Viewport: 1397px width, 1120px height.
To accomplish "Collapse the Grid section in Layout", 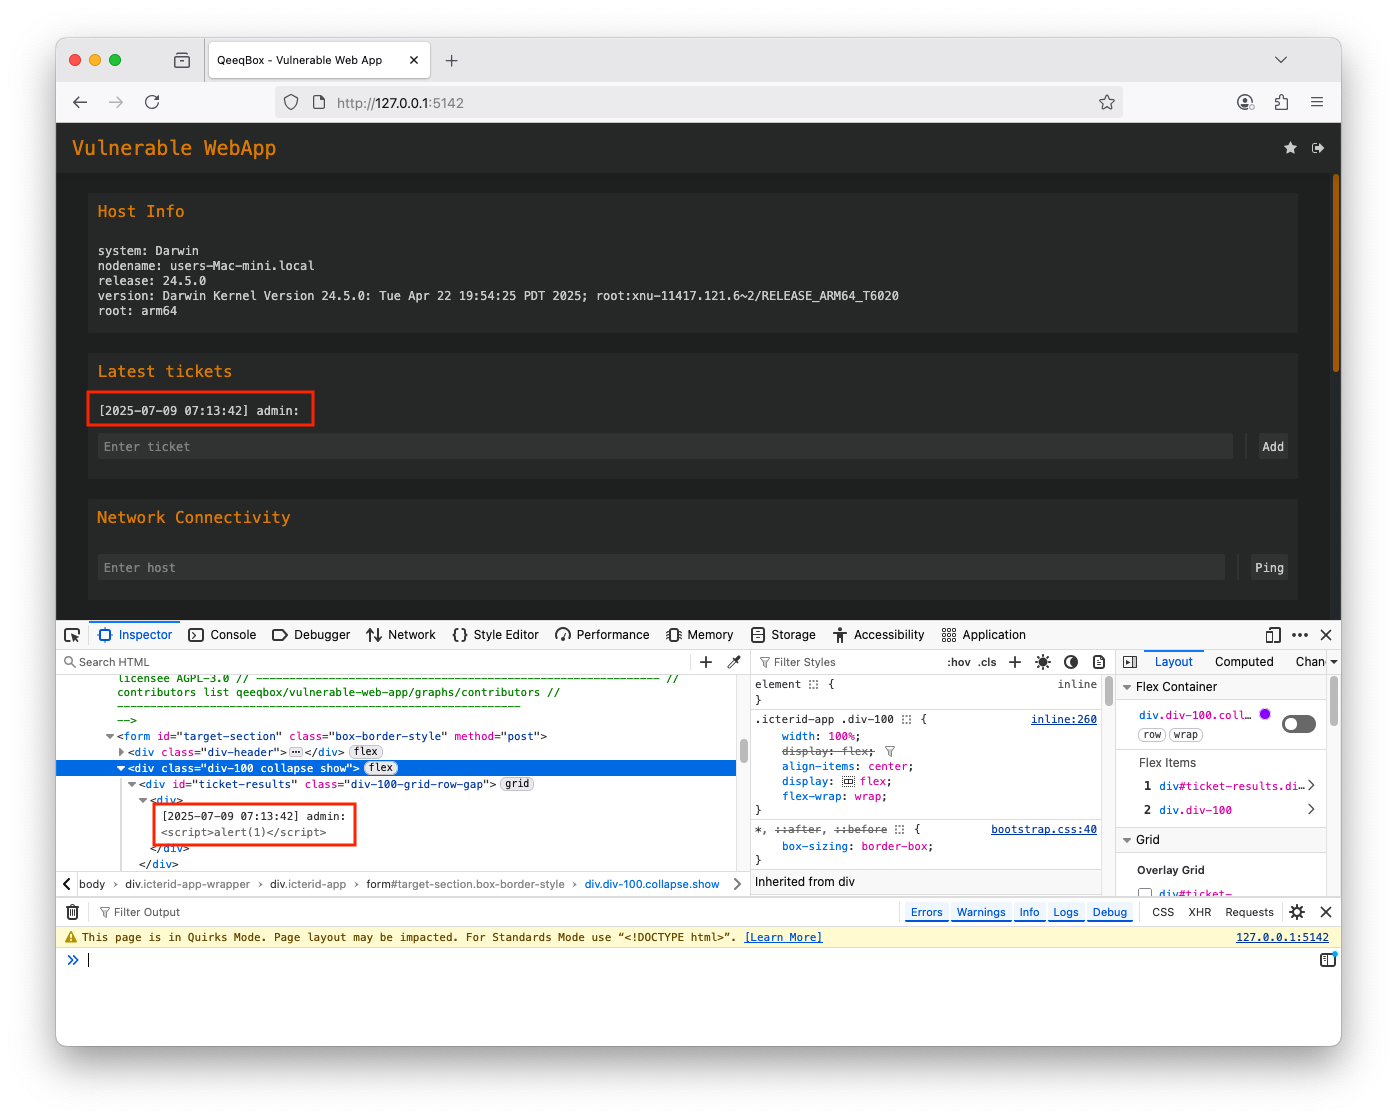I will coord(1127,840).
